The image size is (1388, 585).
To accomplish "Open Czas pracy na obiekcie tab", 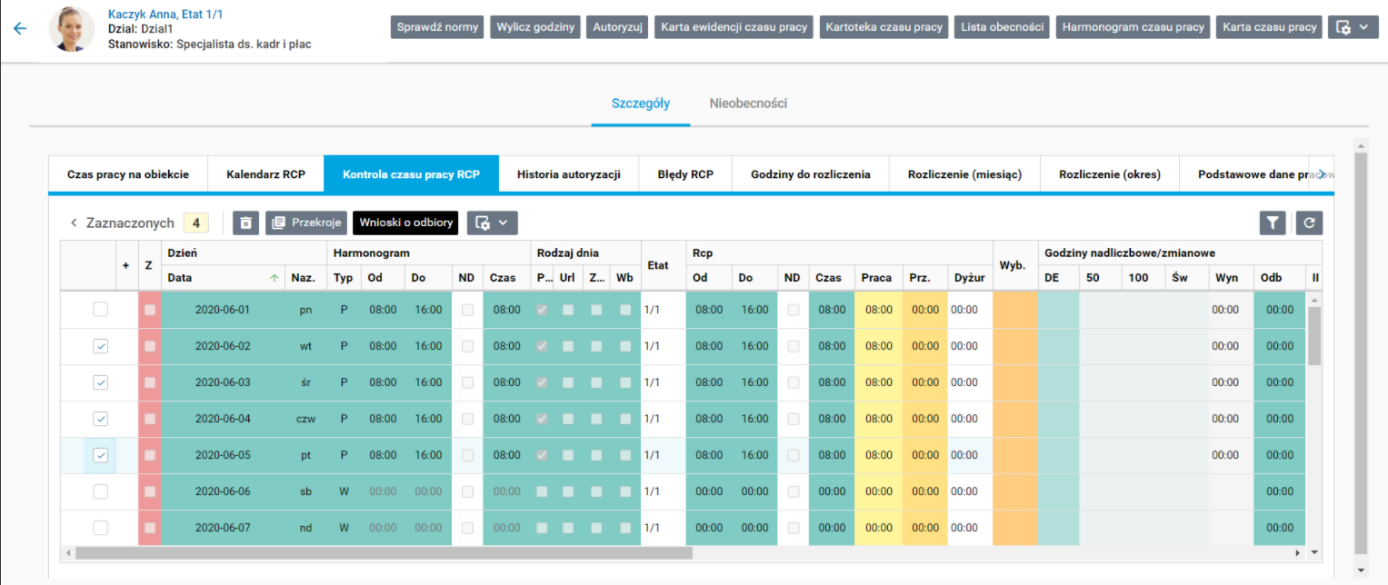I will click(128, 174).
